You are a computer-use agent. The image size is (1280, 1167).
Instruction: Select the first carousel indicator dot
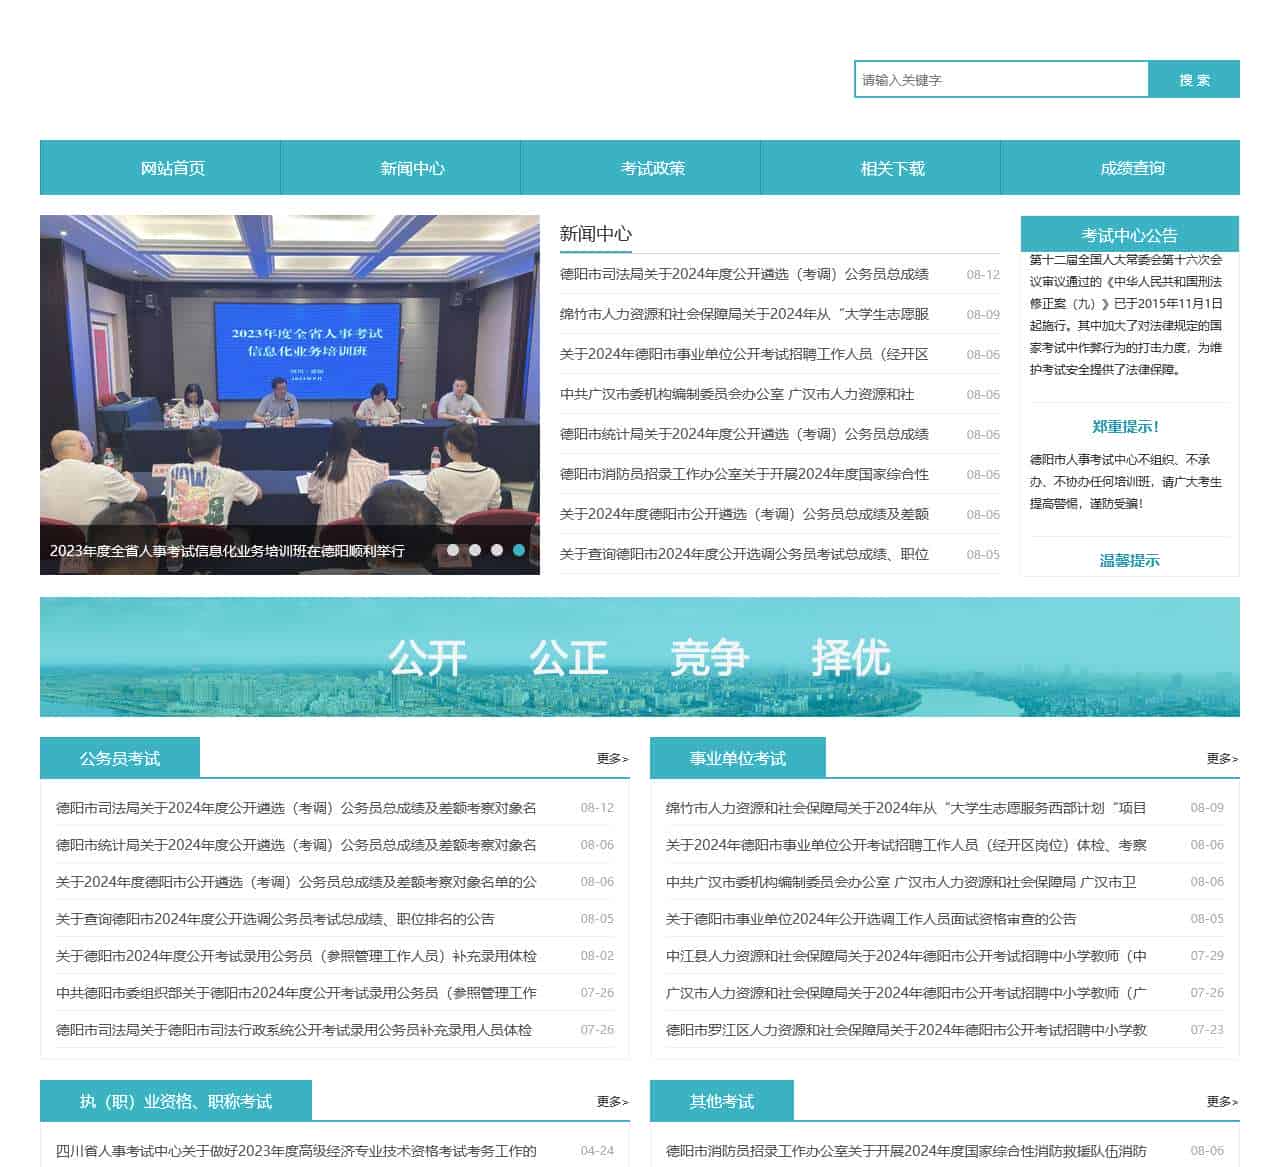pos(453,550)
